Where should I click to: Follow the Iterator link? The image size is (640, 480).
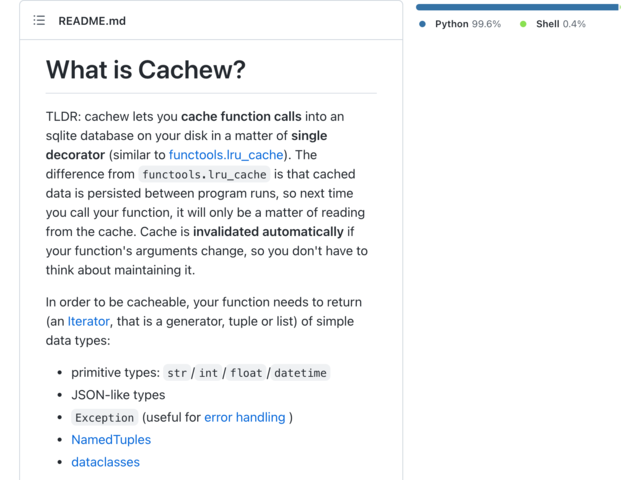89,321
